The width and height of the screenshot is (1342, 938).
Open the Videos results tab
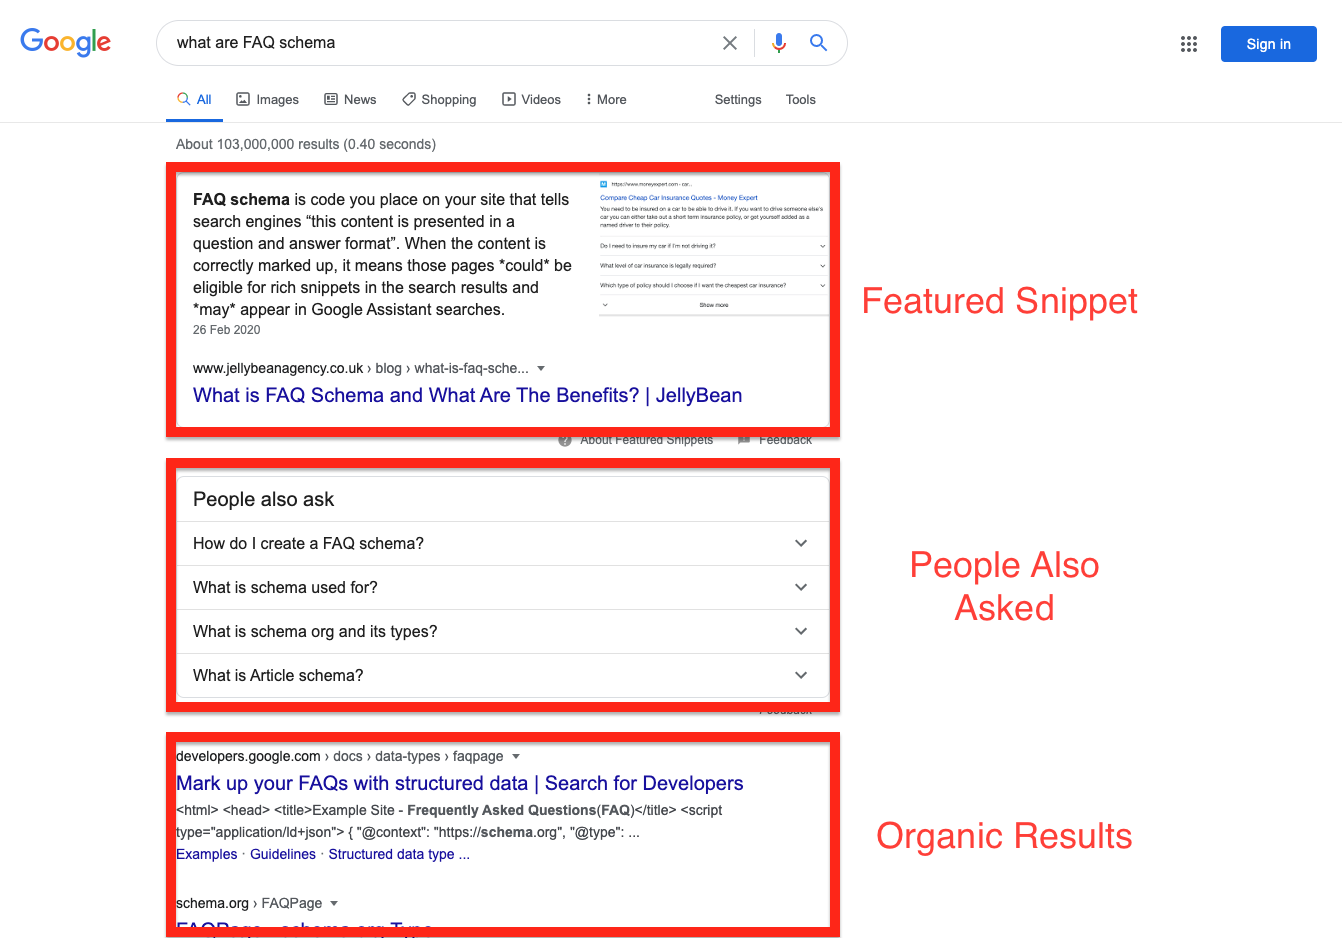coord(531,99)
